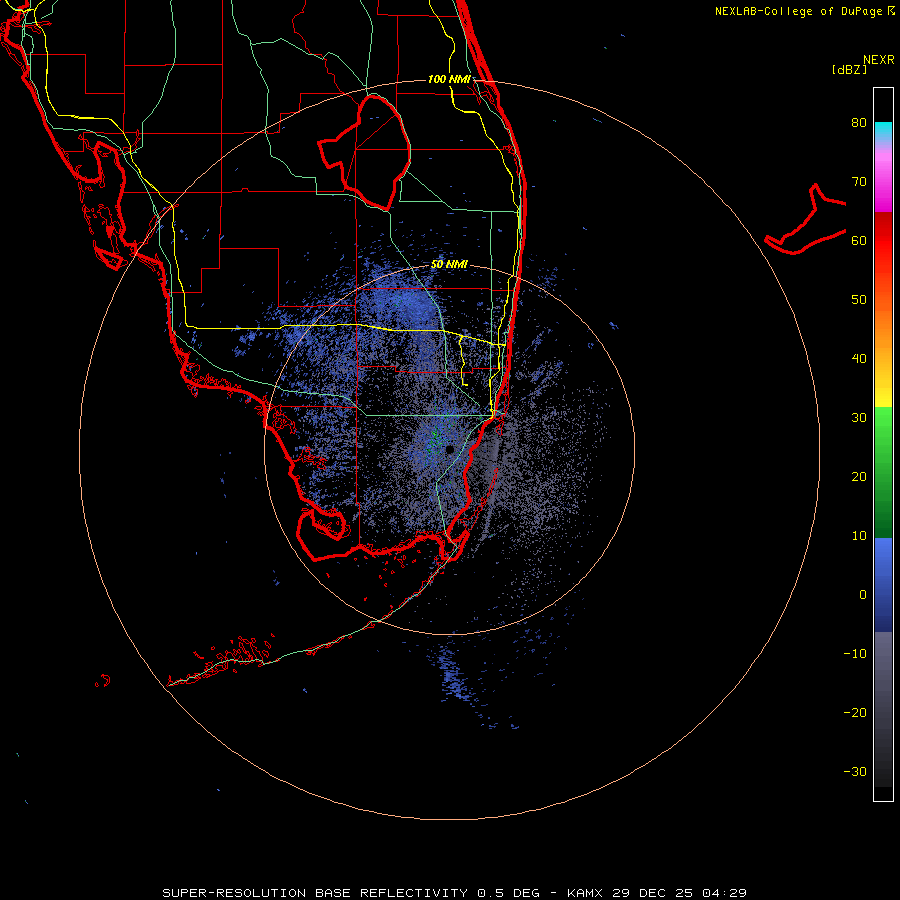
Task: Click the Bahamas island outline at right edge
Action: pyautogui.click(x=806, y=219)
